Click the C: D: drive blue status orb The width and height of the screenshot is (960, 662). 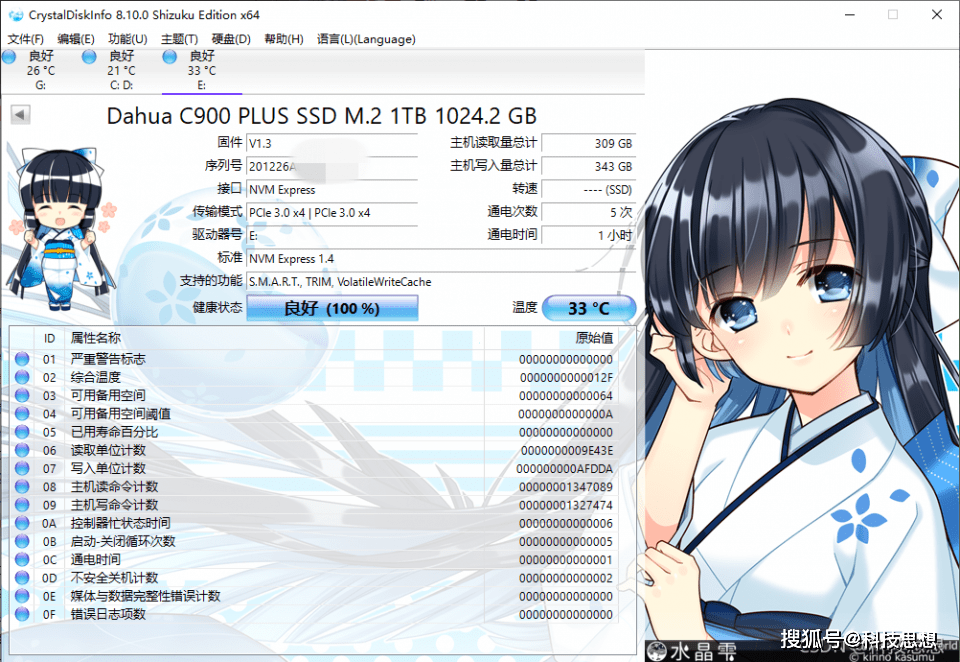89,57
